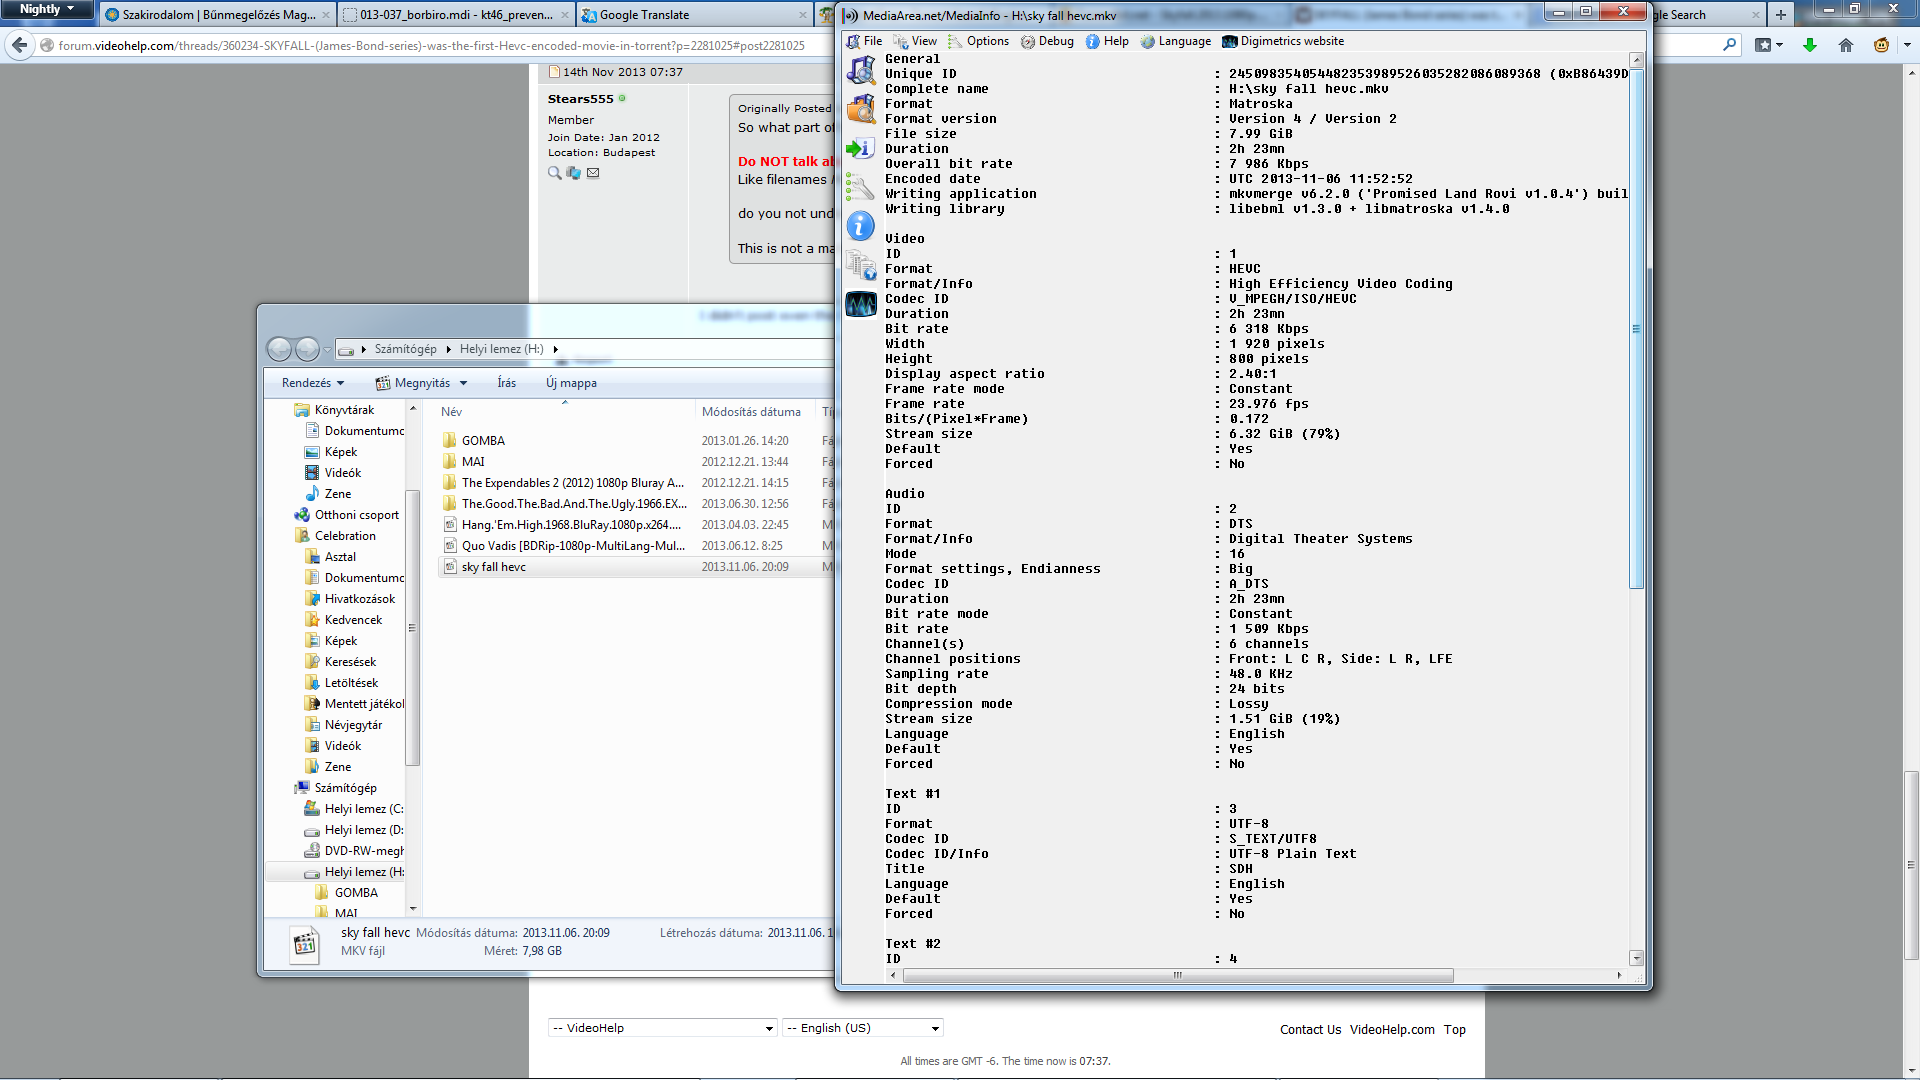
Task: Open Preferences via the wrench sidebar icon
Action: pos(860,187)
